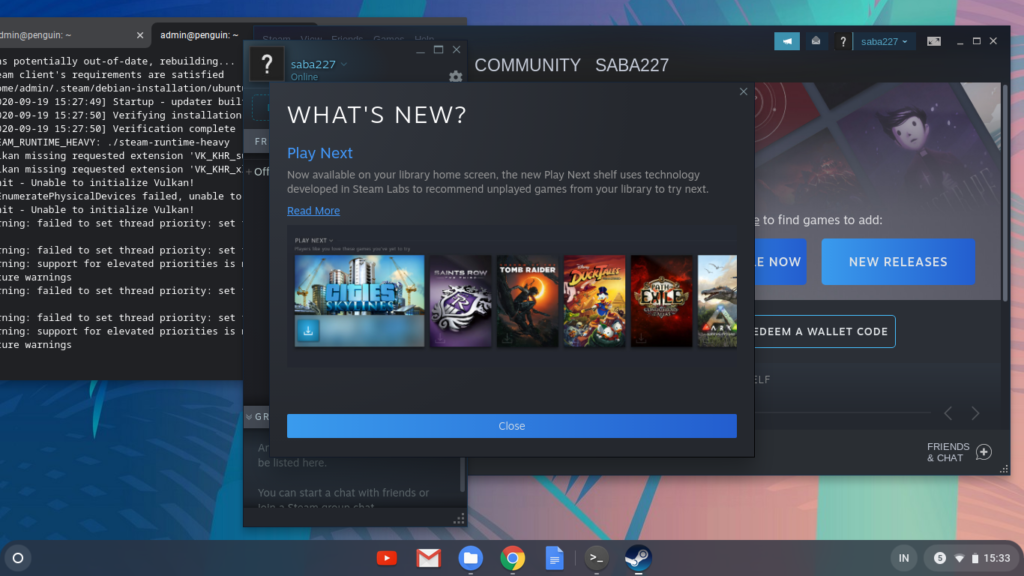
Task: Switch to the second admin@penguin terminal tab
Action: [x=199, y=35]
